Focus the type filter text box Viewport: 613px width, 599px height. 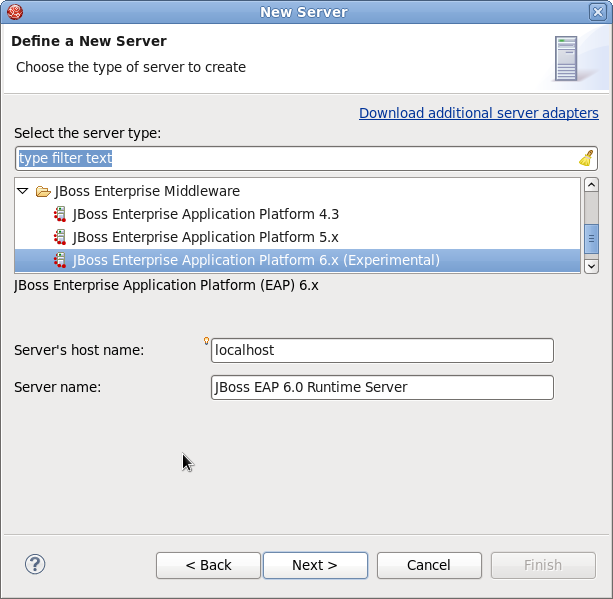coord(295,158)
